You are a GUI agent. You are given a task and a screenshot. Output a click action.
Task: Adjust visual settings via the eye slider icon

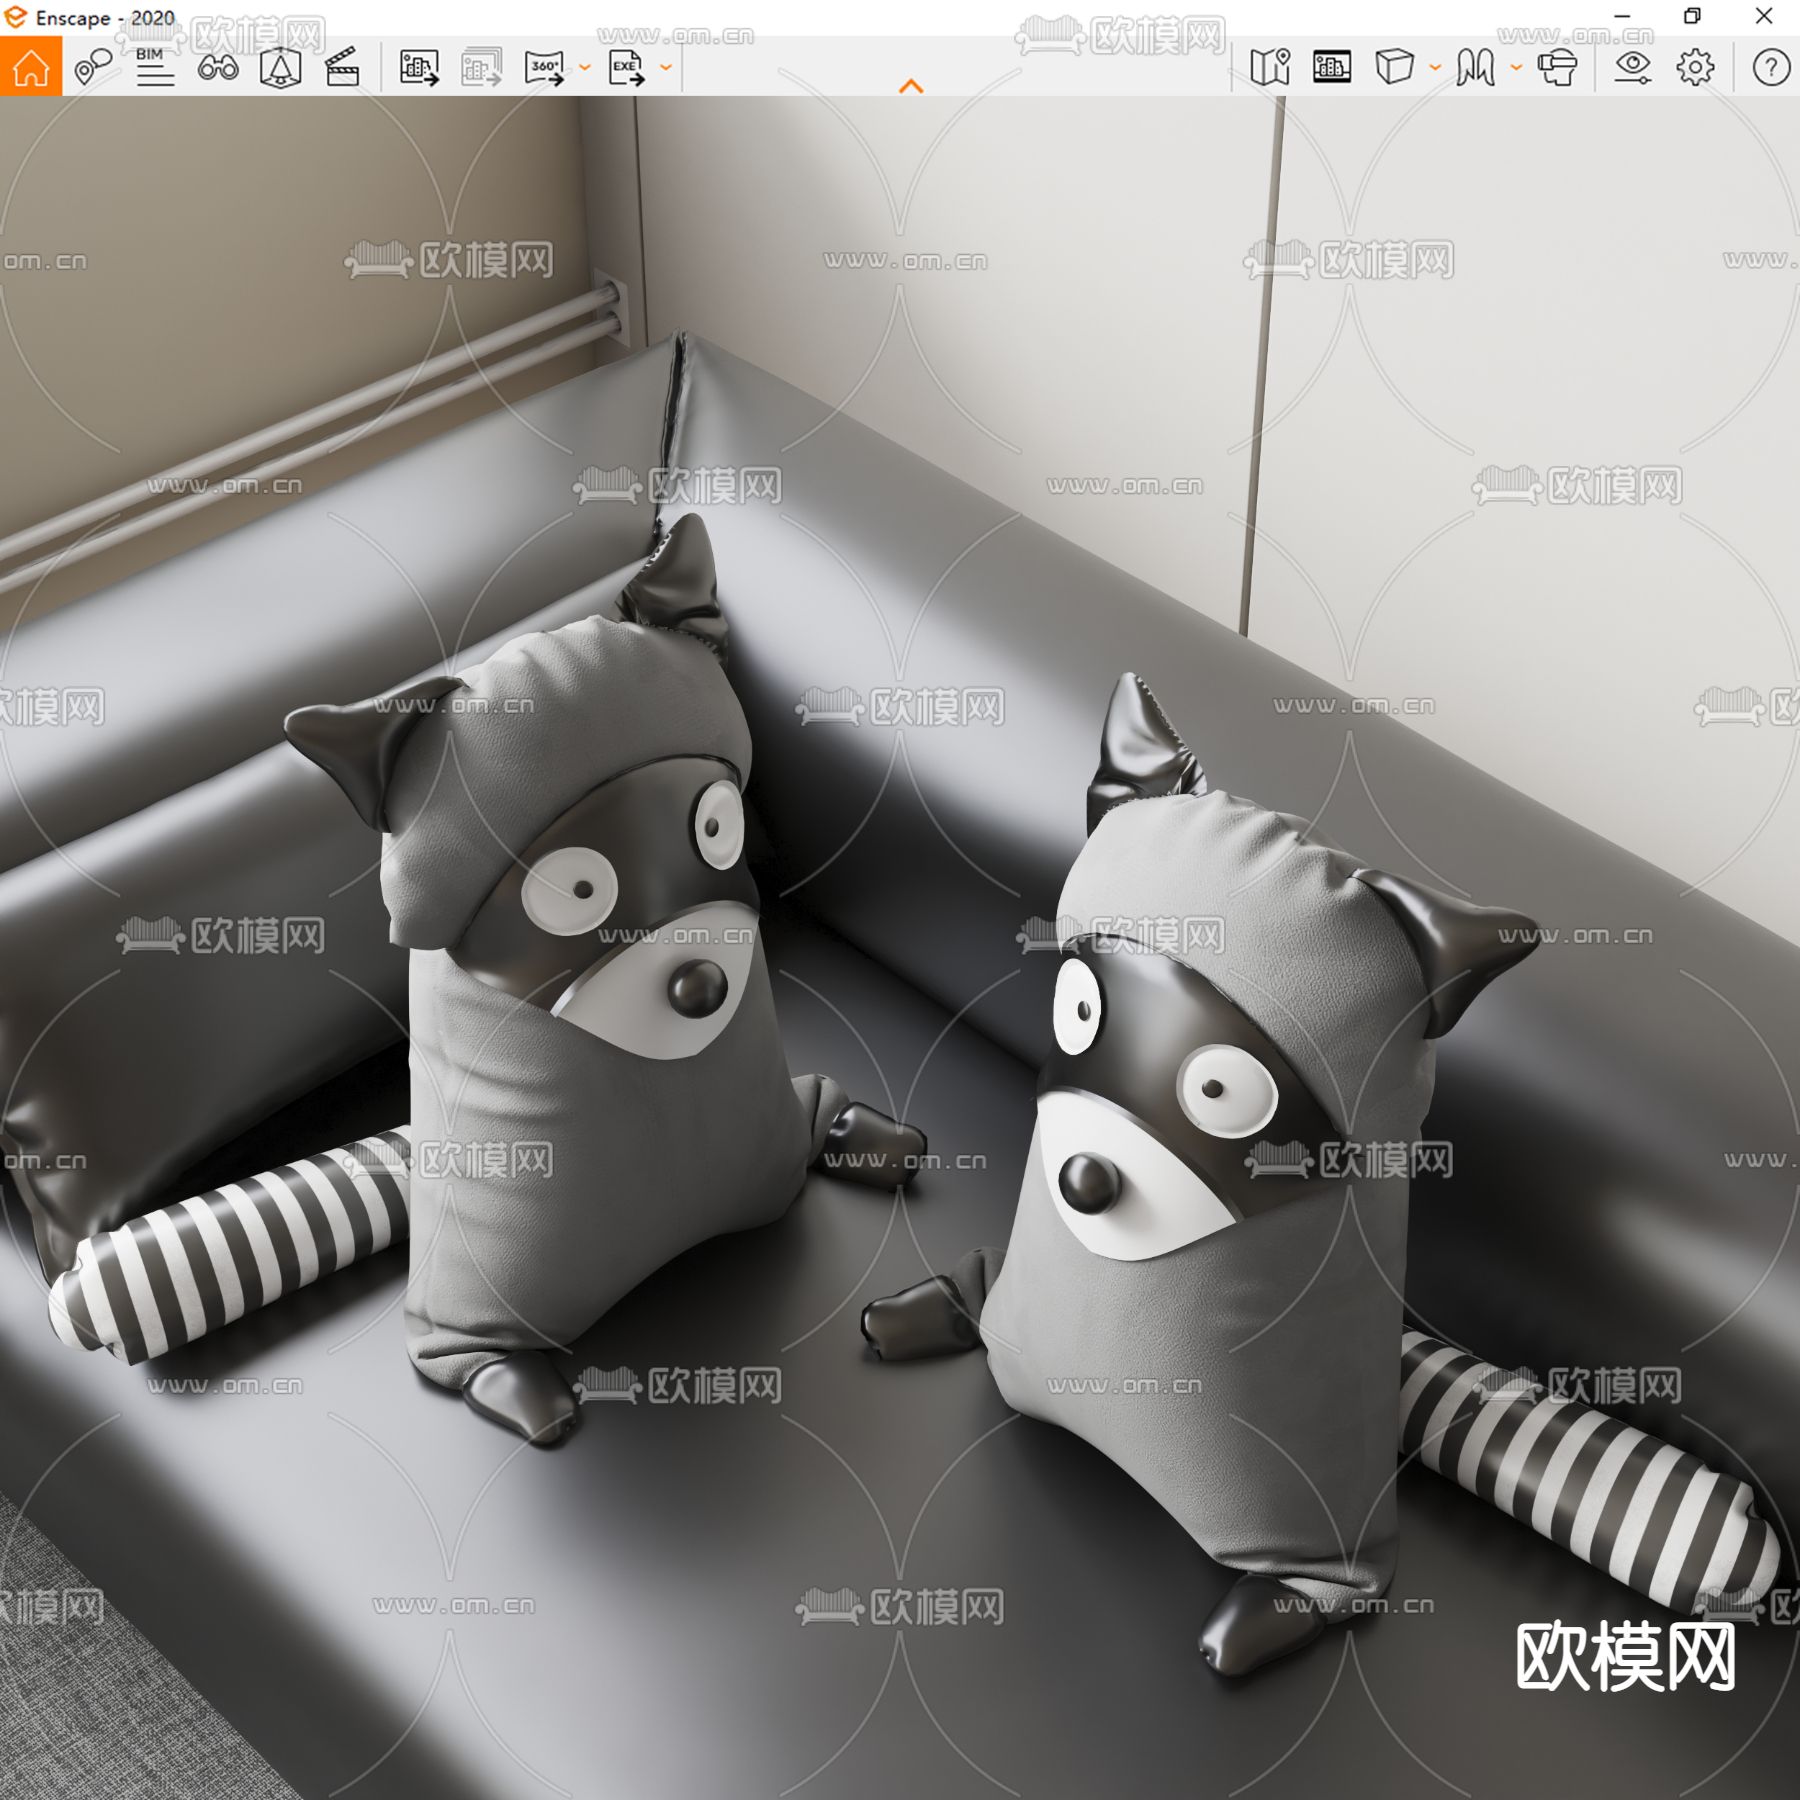coord(1632,68)
